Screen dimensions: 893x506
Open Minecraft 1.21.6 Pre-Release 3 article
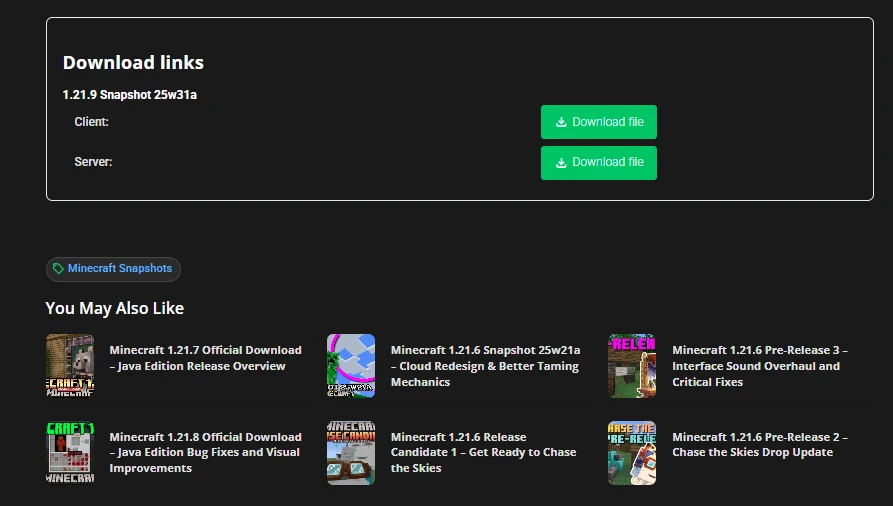(760, 366)
